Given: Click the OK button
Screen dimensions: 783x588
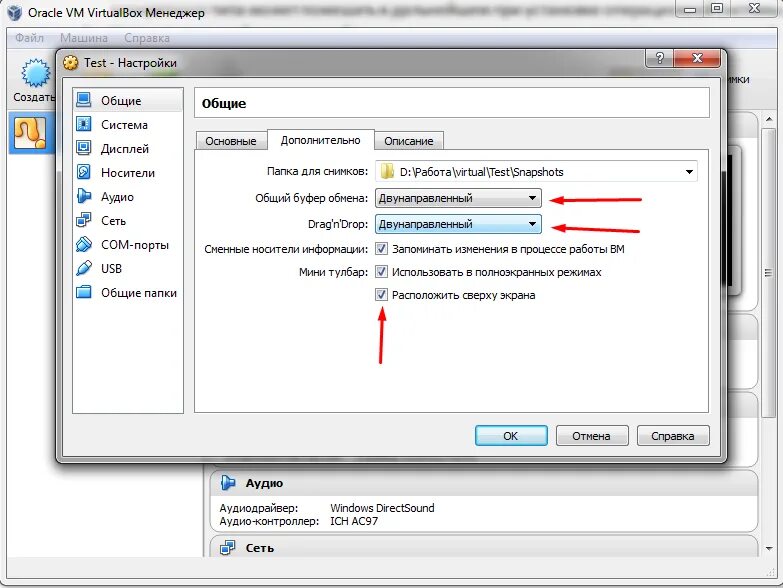Looking at the screenshot, I should click(511, 436).
